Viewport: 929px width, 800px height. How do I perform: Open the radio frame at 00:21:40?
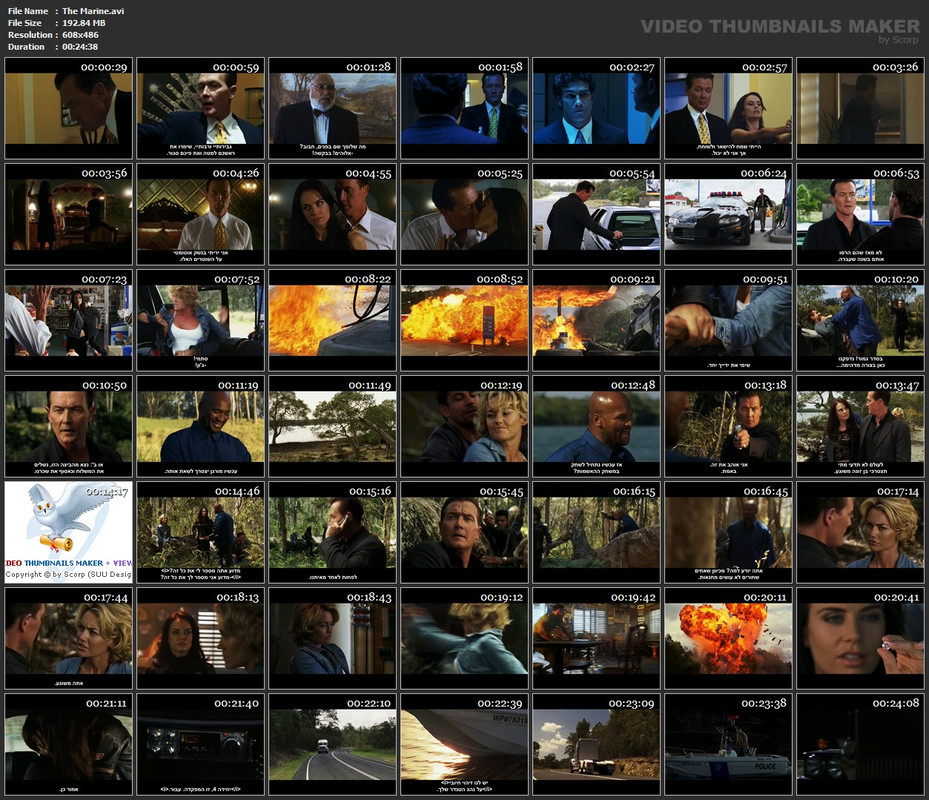tap(201, 745)
